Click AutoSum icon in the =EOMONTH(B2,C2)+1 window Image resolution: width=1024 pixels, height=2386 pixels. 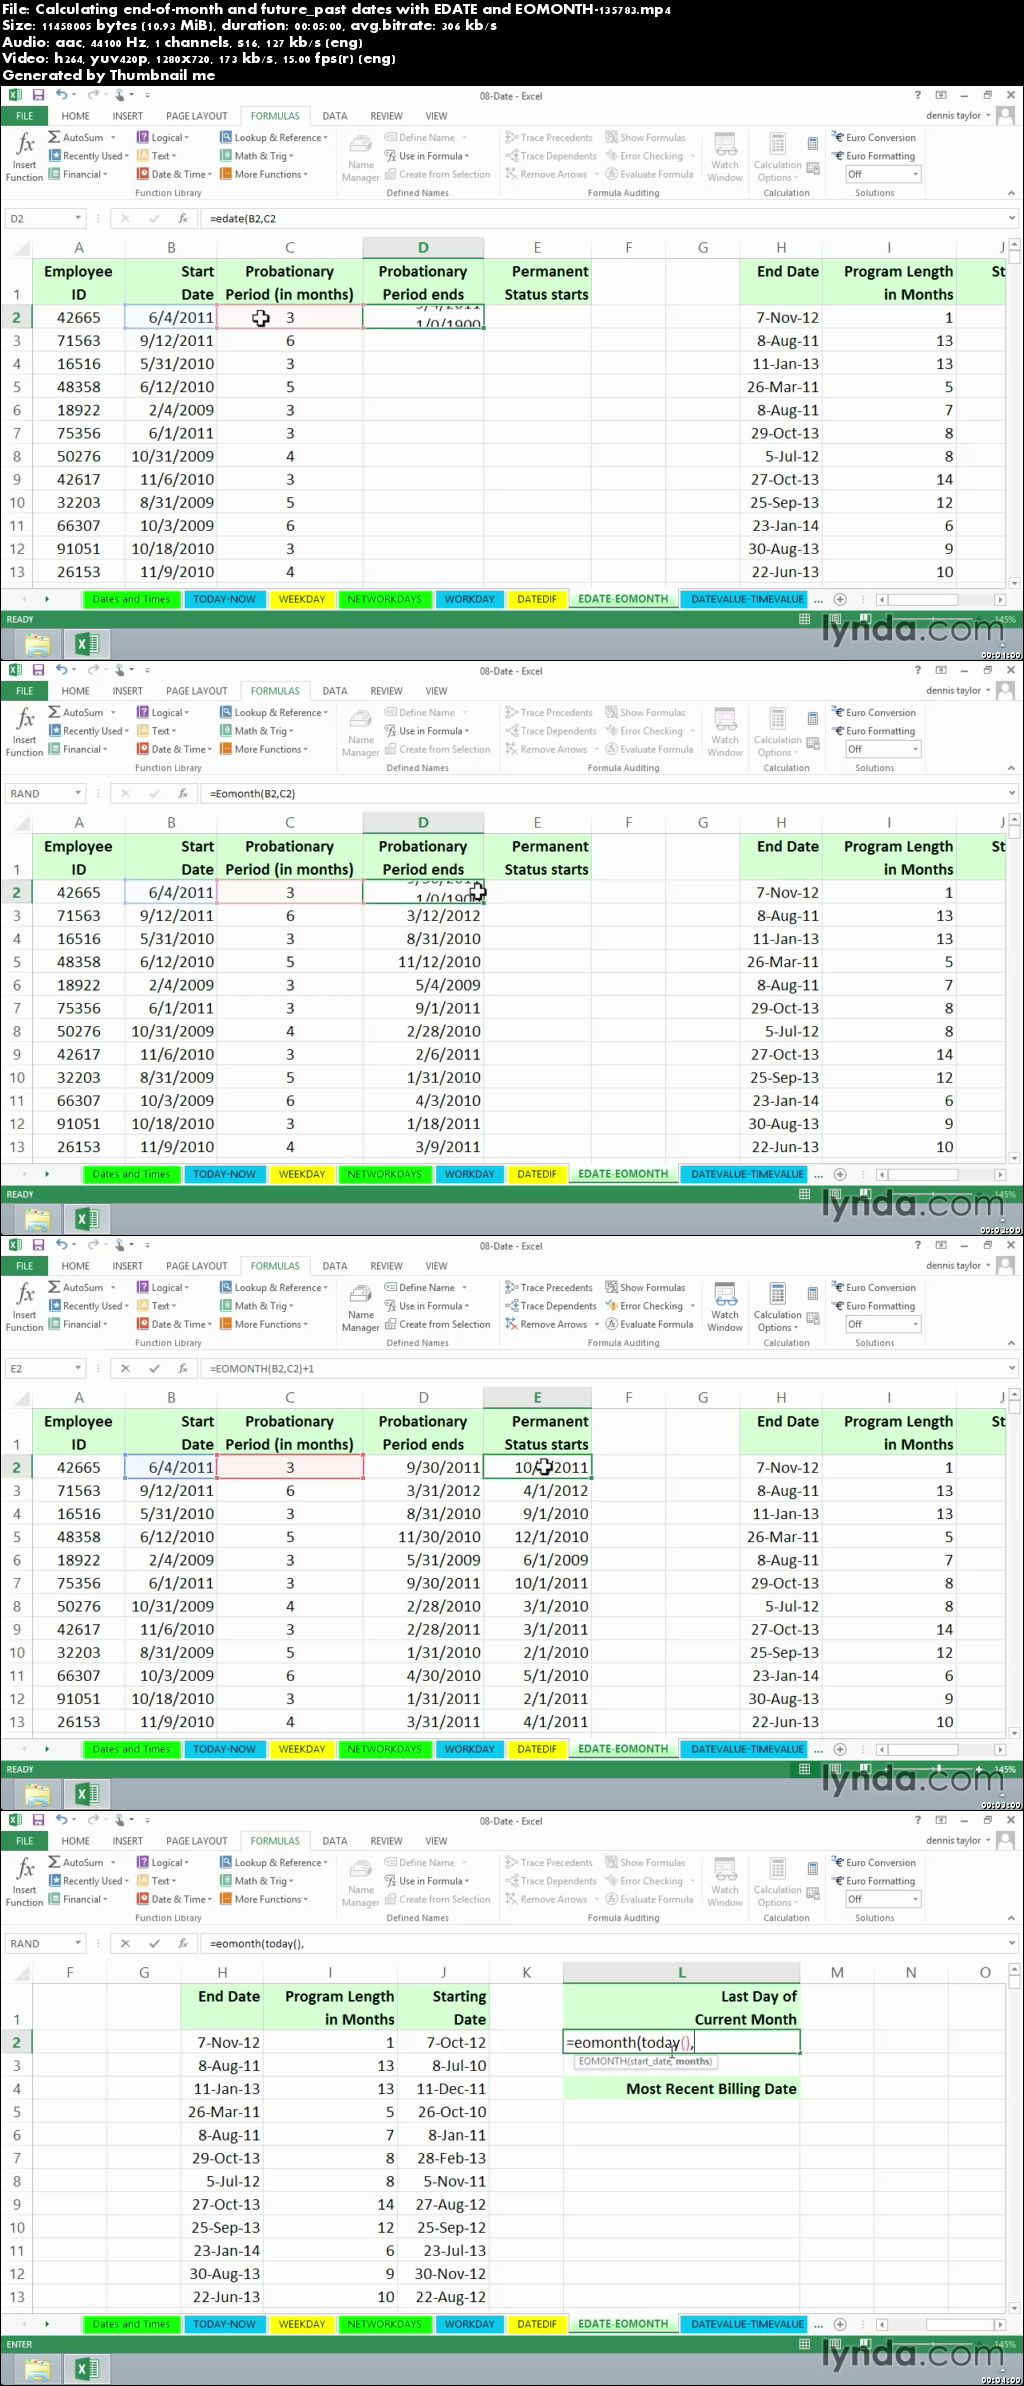click(x=54, y=1288)
